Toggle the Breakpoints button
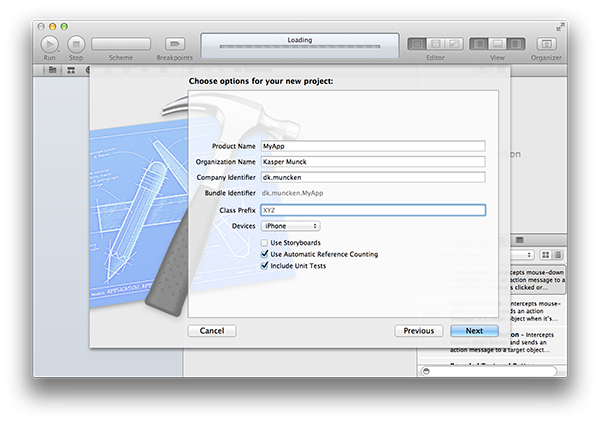 coord(175,44)
